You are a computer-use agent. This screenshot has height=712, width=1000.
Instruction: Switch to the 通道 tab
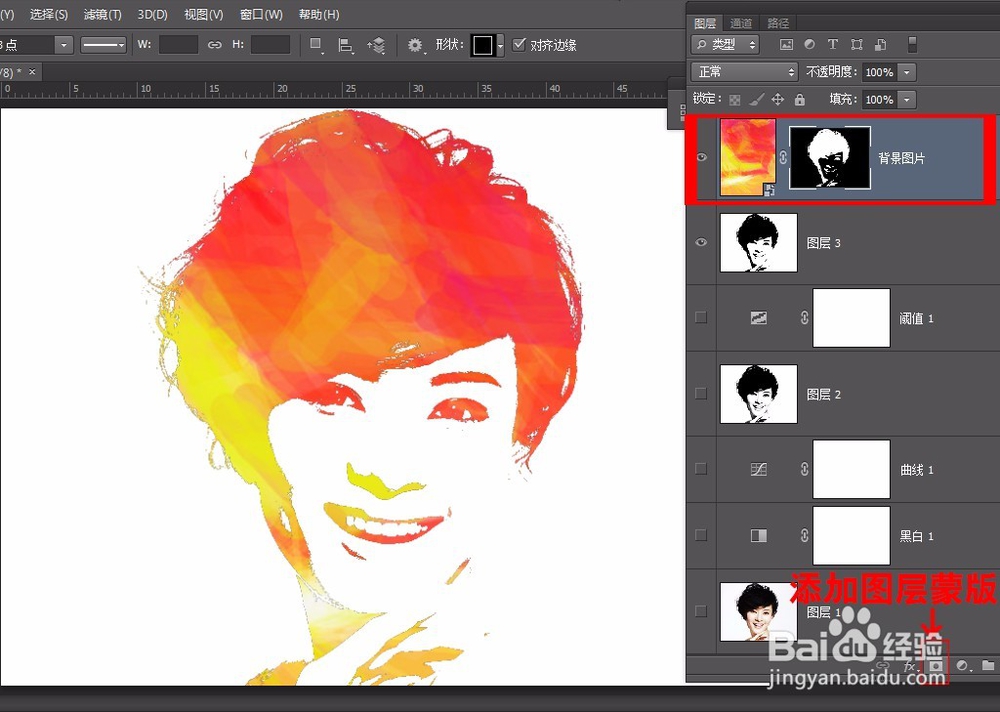[x=741, y=23]
